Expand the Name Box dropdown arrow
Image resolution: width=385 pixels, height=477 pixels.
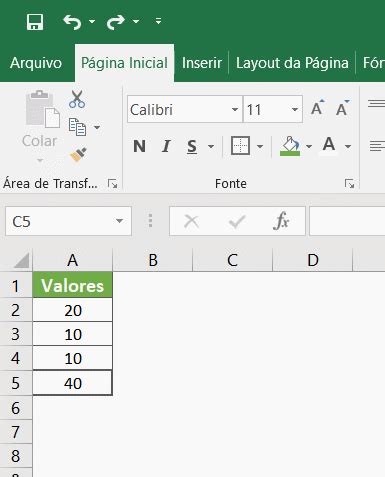pyautogui.click(x=119, y=221)
